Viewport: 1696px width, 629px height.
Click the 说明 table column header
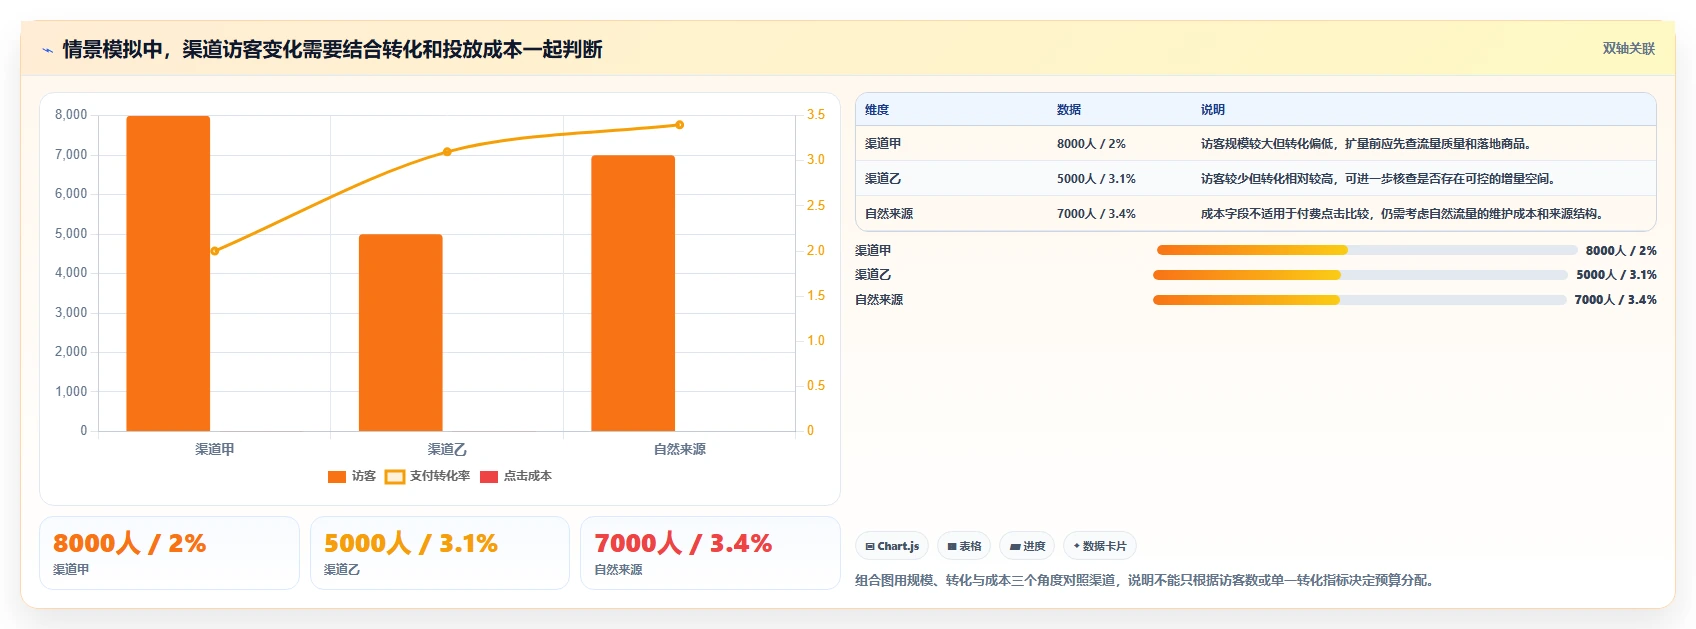[x=1213, y=110]
